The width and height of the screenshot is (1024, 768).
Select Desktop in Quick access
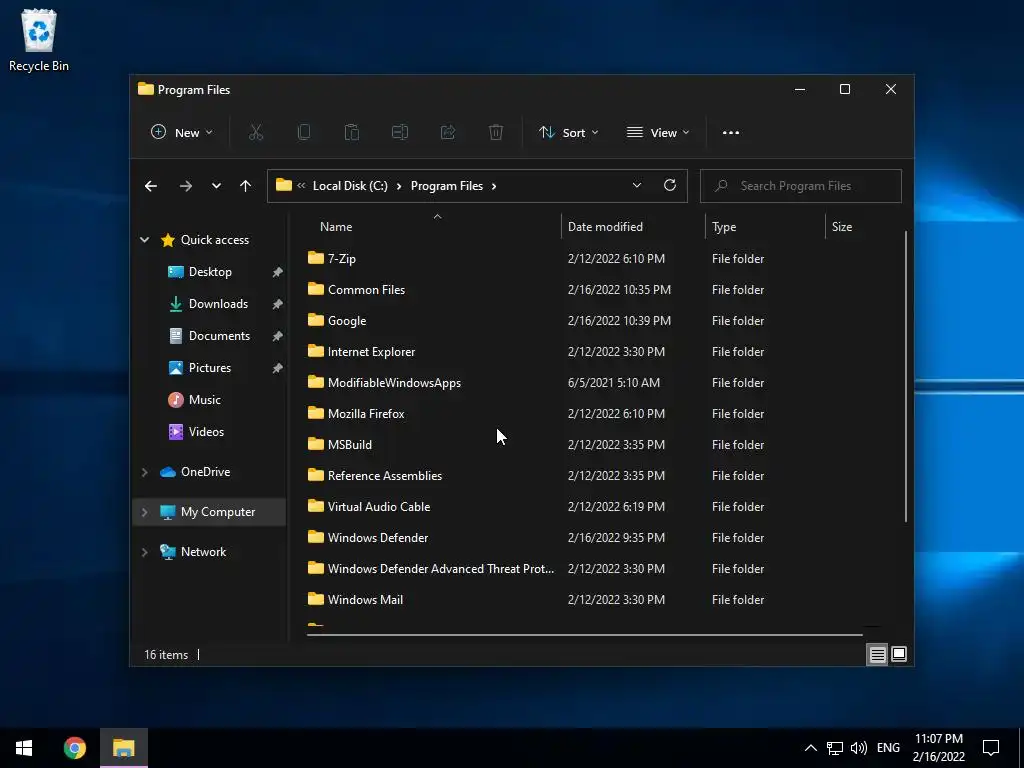point(210,272)
